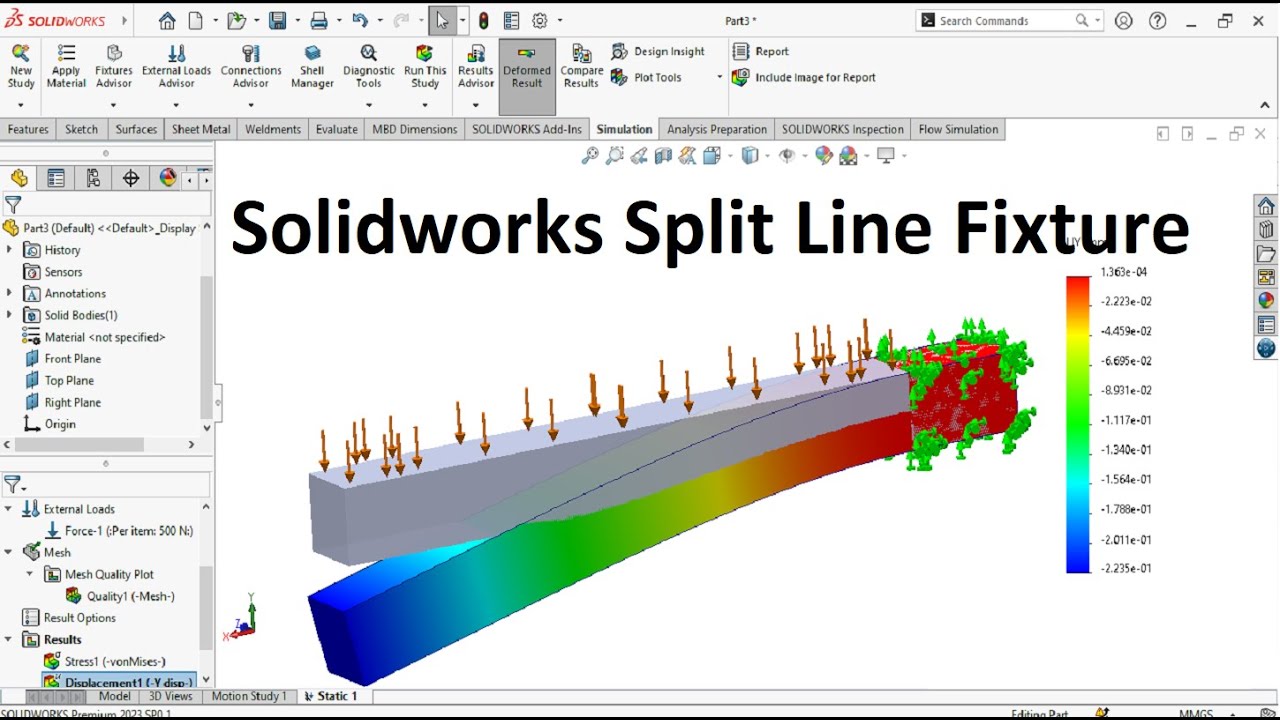Expand the Results Advisor dropdown arrow
The image size is (1280, 720).
point(476,105)
